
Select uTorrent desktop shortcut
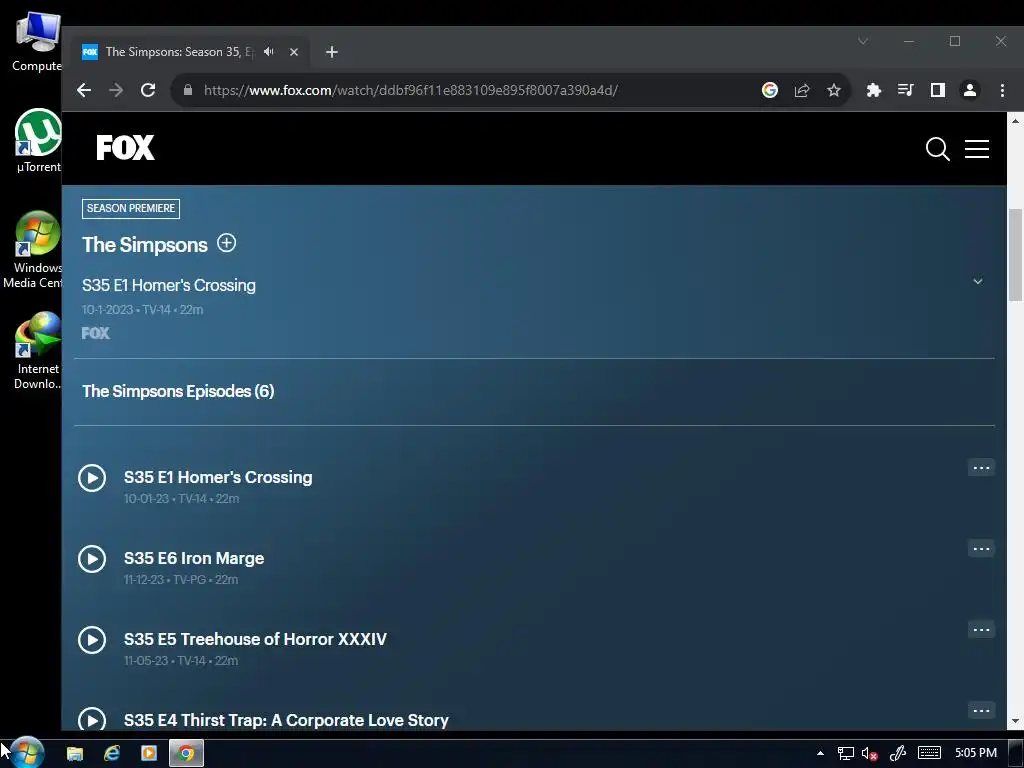(x=39, y=141)
